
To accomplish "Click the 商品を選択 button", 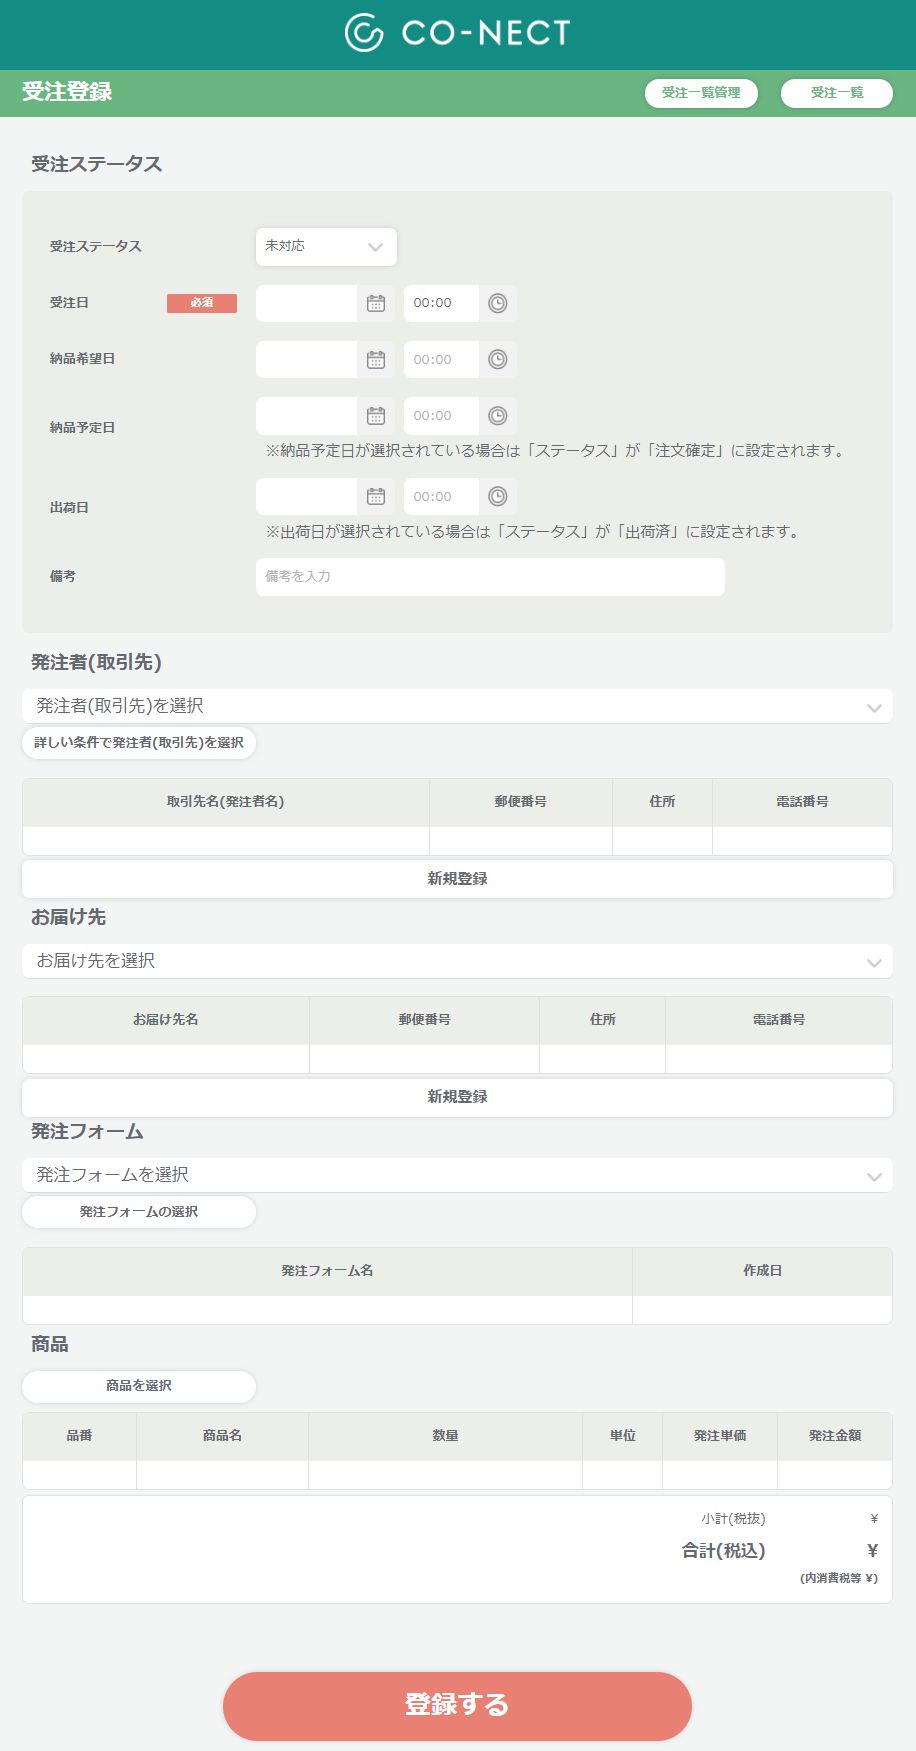I will coord(139,1386).
